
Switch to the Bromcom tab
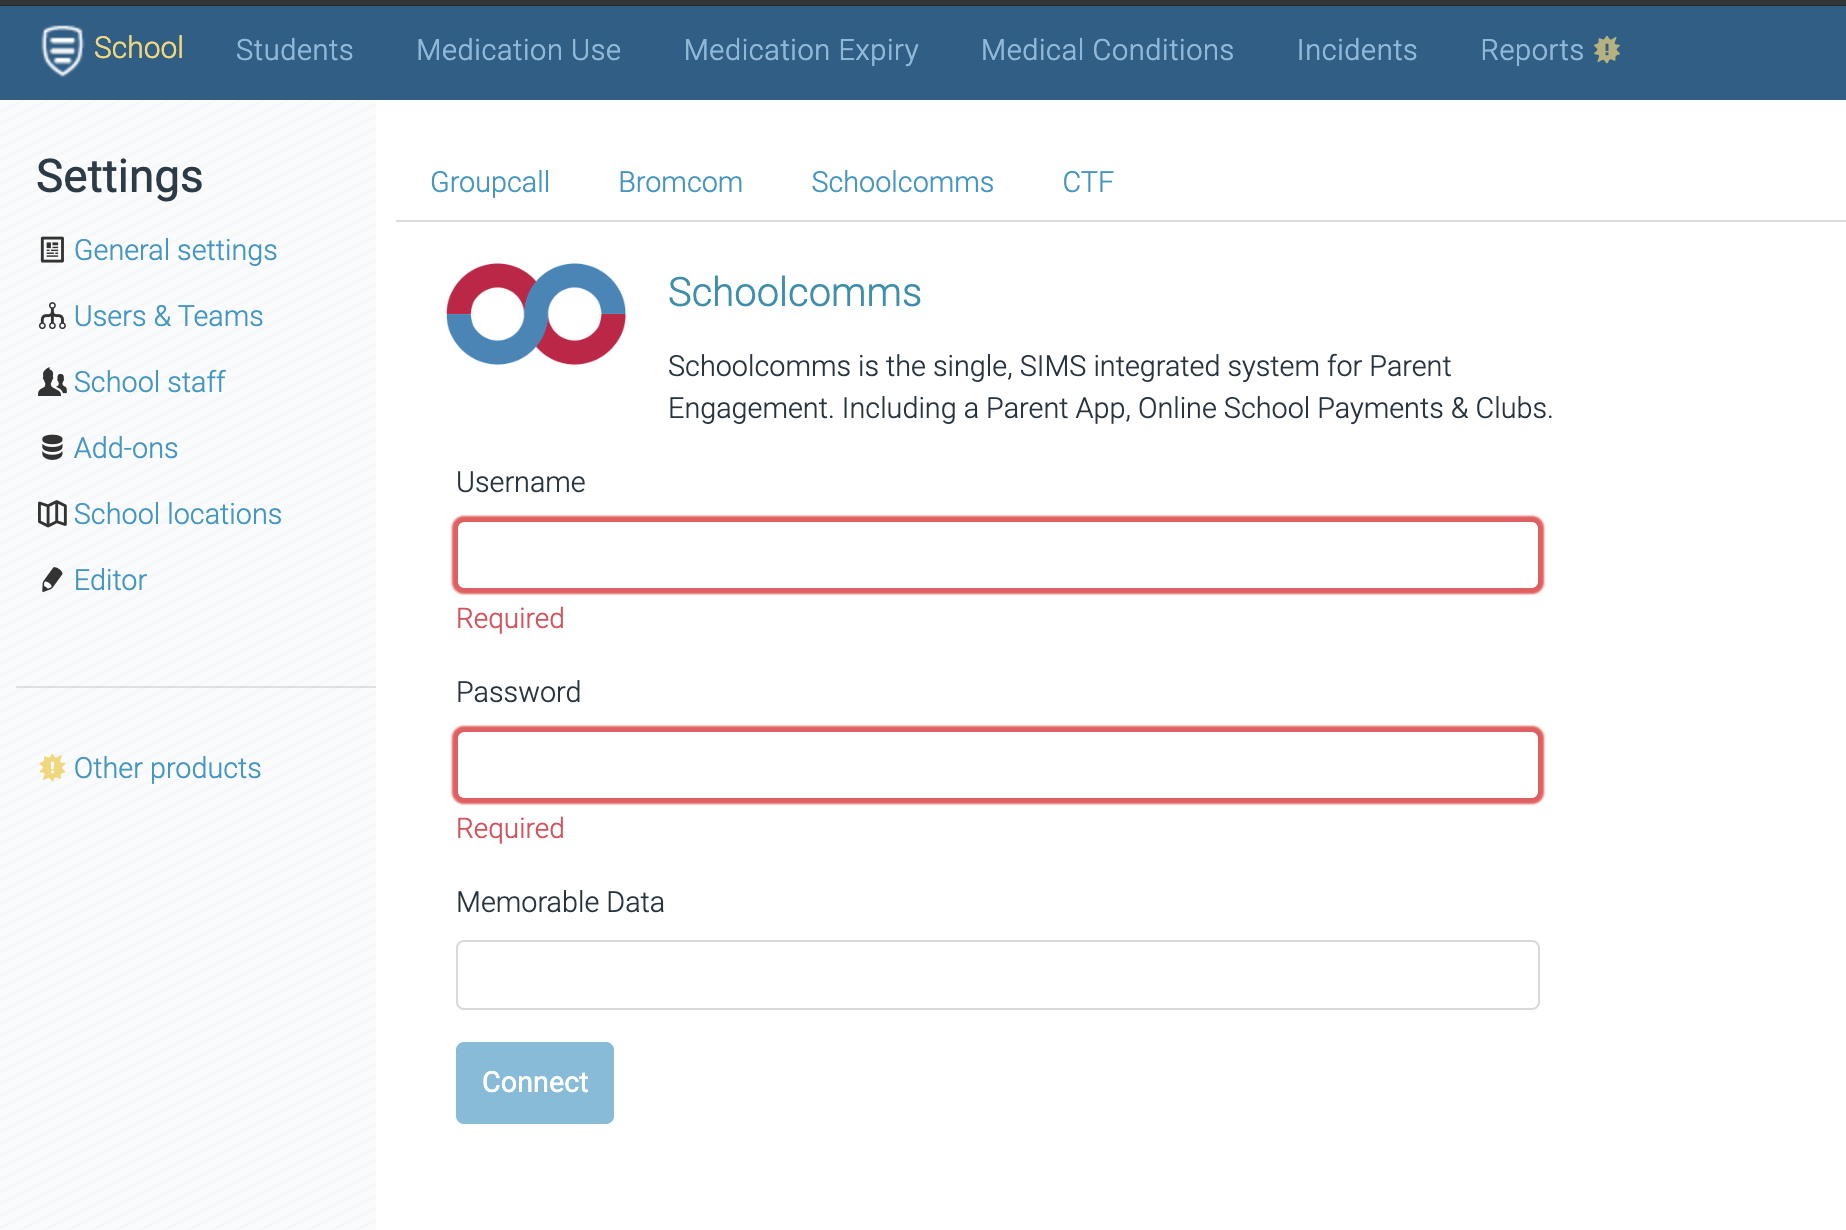tap(680, 182)
